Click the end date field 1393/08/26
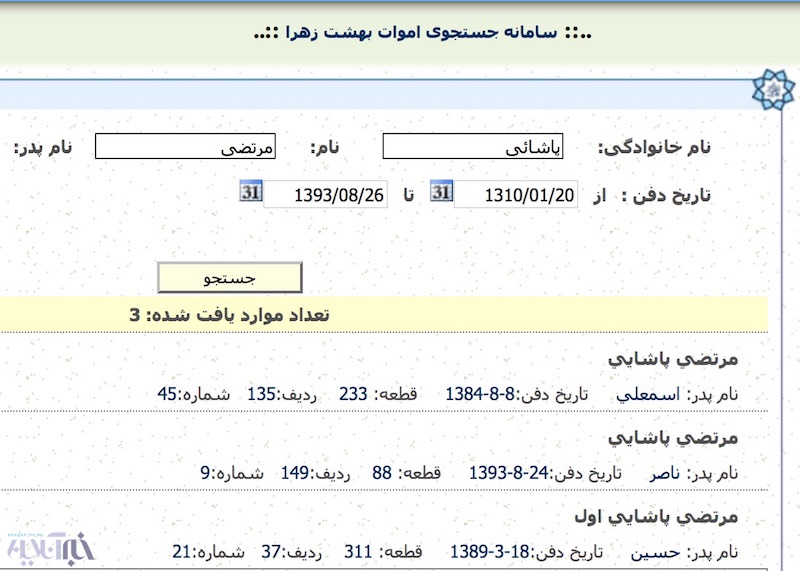800x571 pixels. point(326,194)
